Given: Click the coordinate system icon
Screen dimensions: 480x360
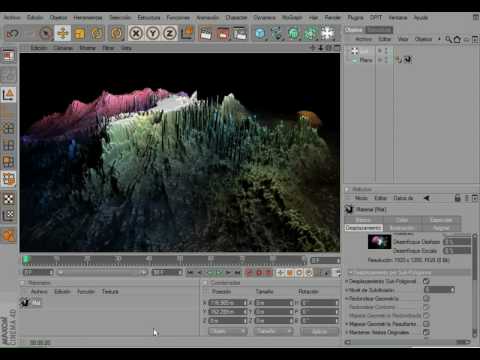Looking at the screenshot, I should 187,34.
